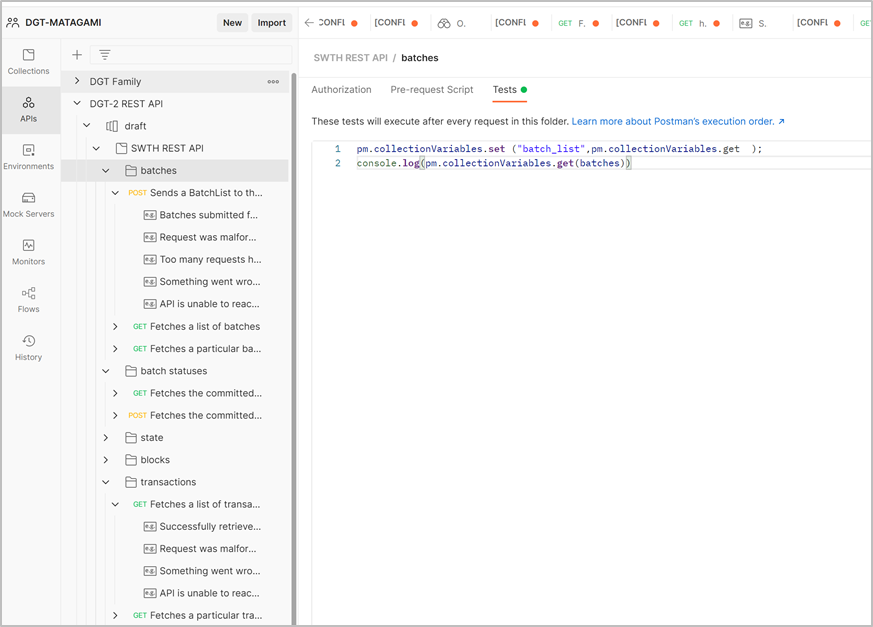Expand POST Fetches the committed... request
Viewport: 873px width, 627px height.
tap(115, 415)
